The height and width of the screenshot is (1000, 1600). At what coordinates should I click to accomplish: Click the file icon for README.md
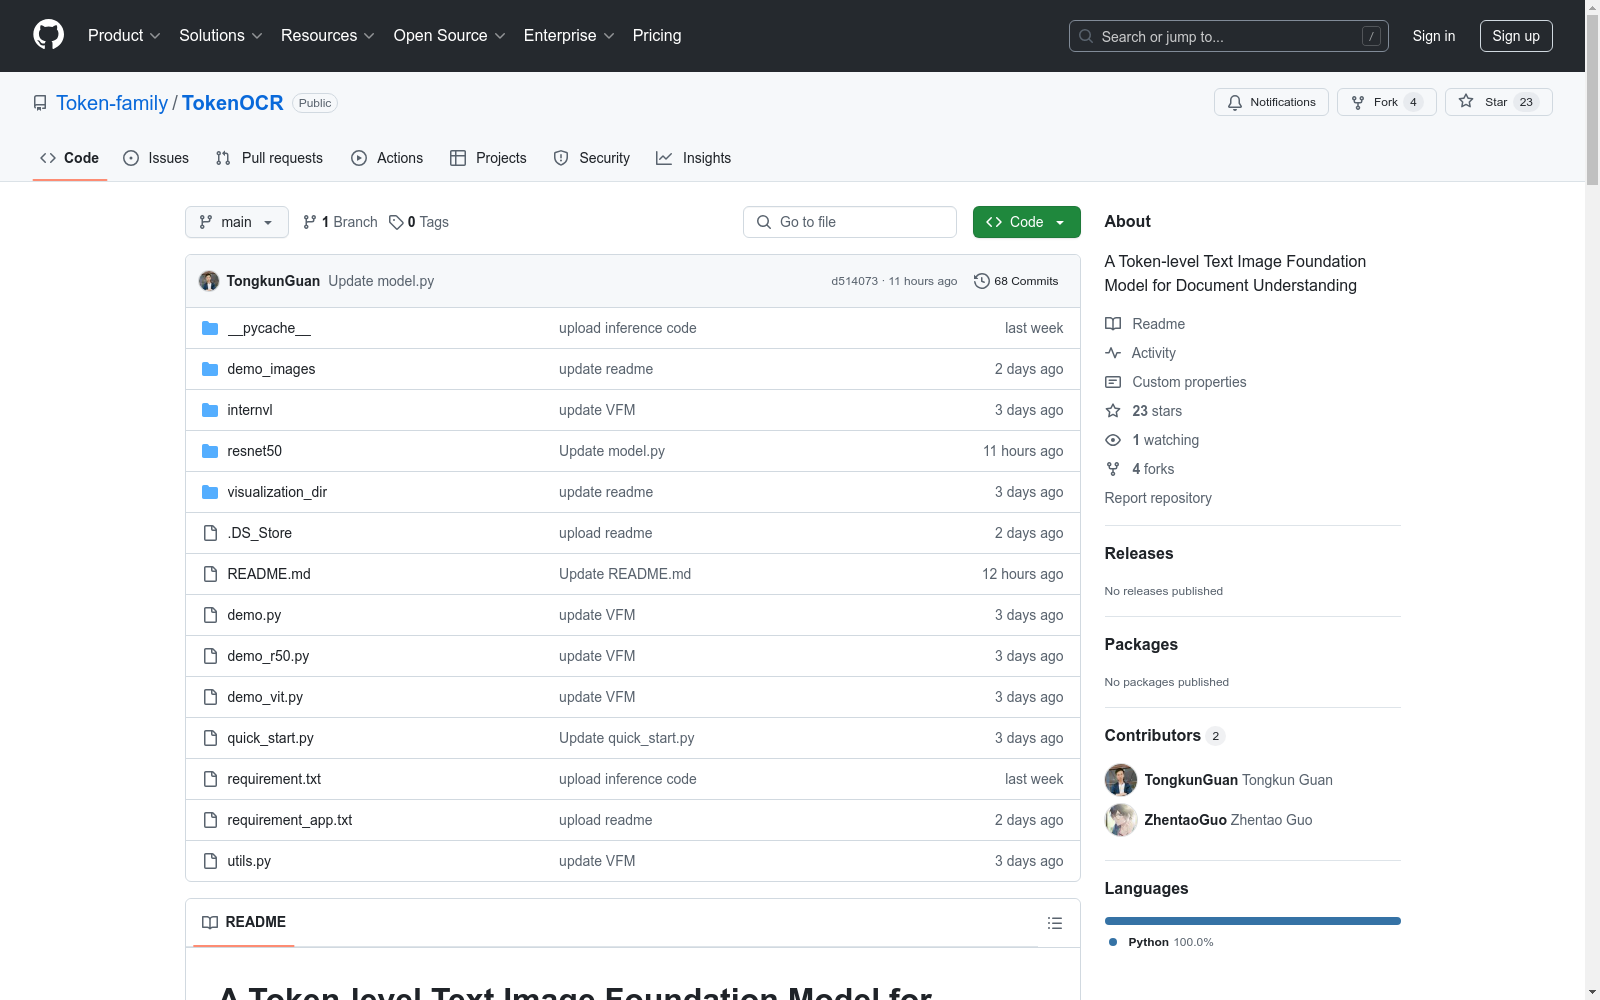tap(210, 574)
